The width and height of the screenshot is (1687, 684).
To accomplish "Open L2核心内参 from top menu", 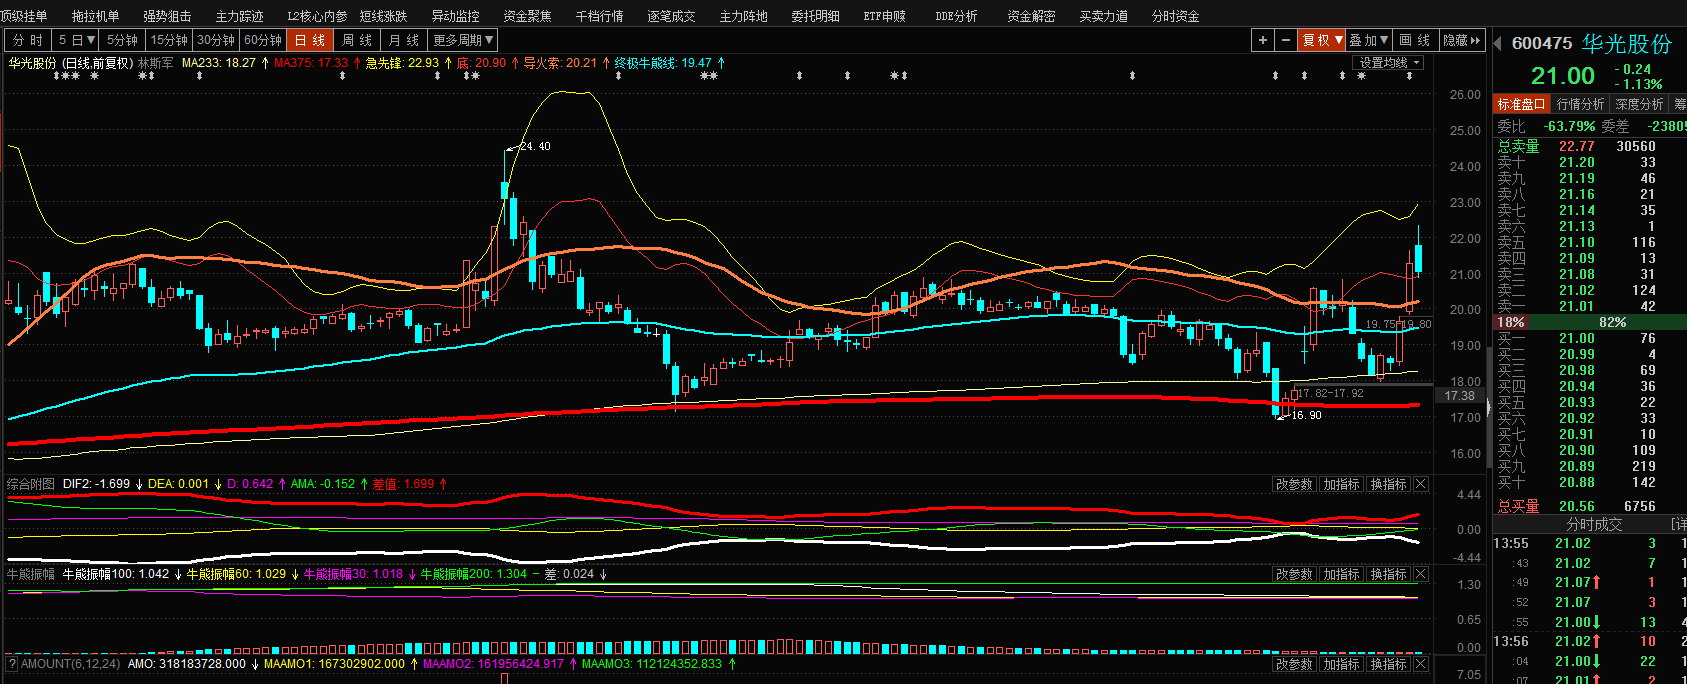I will [318, 16].
